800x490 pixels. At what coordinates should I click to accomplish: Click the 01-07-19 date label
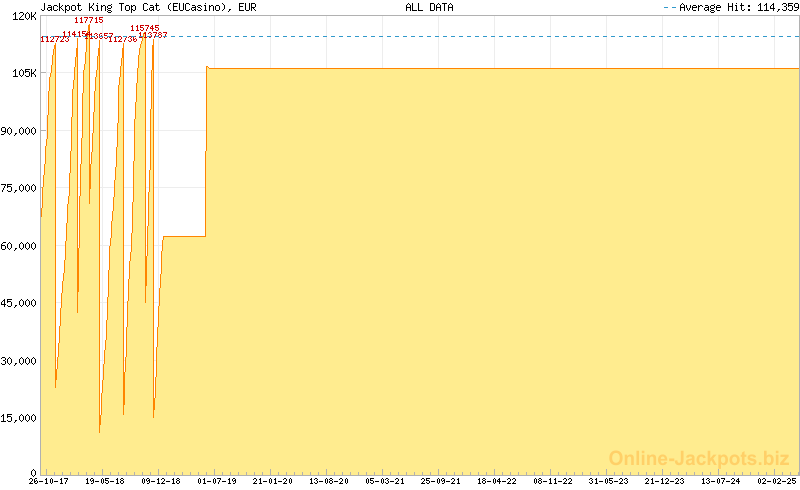tap(216, 481)
